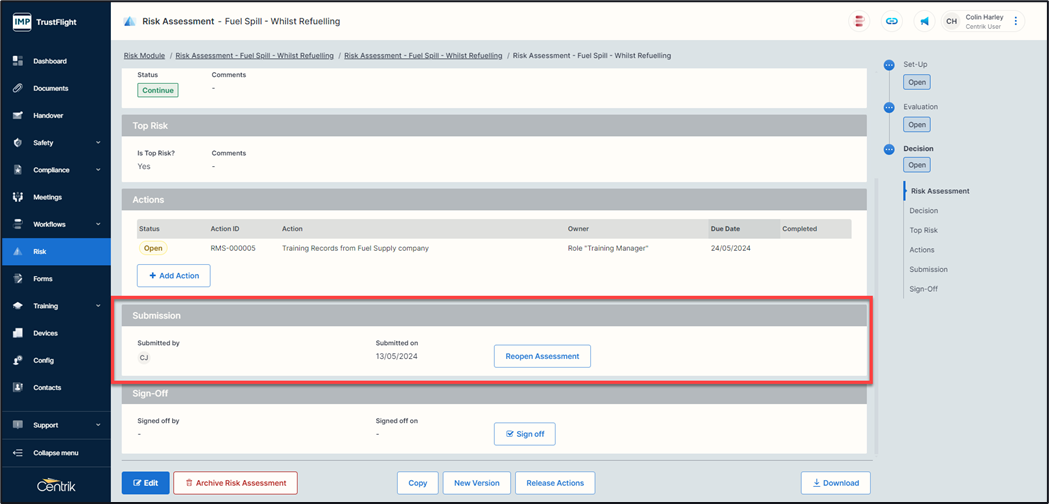Click the Risk Module breadcrumb link

pyautogui.click(x=144, y=56)
